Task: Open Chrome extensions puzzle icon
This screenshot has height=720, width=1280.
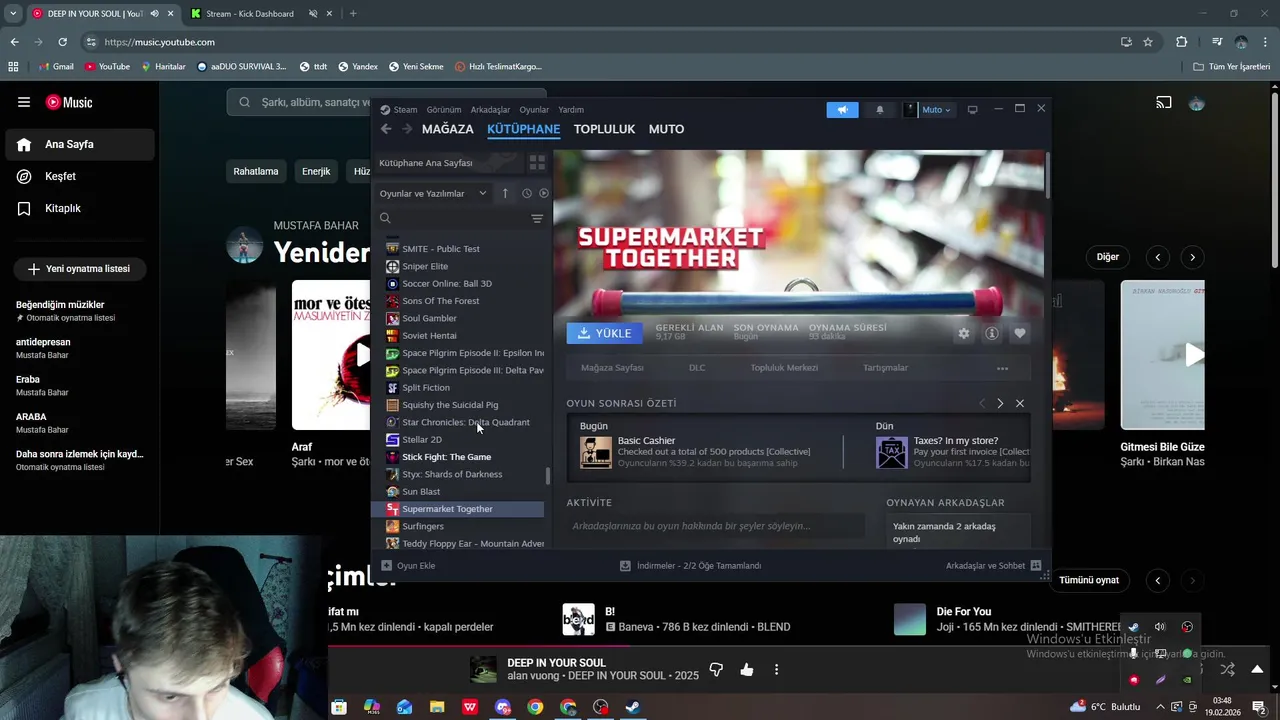Action: tap(1182, 42)
